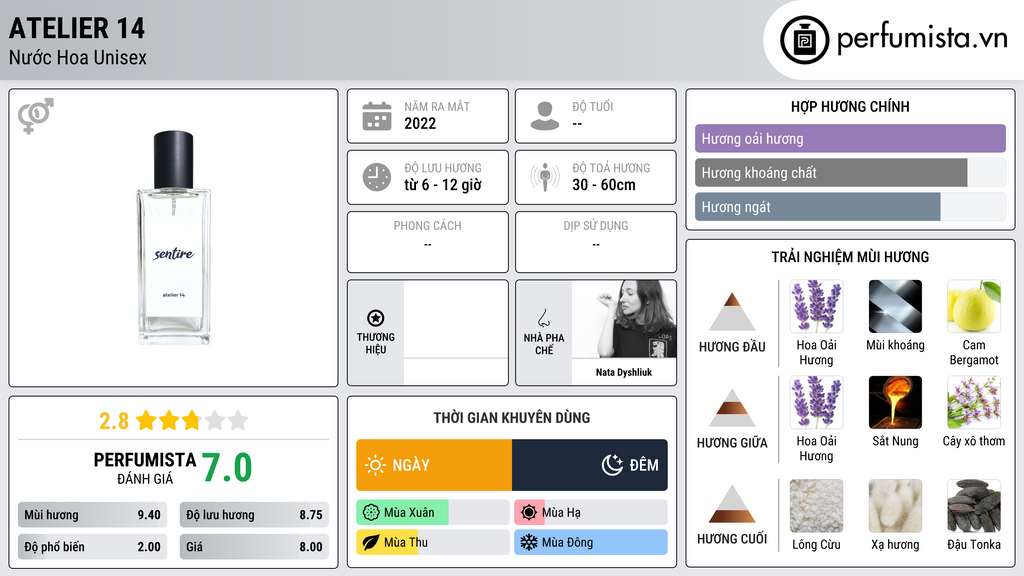
Task: Click the Phong cách card
Action: 428,242
